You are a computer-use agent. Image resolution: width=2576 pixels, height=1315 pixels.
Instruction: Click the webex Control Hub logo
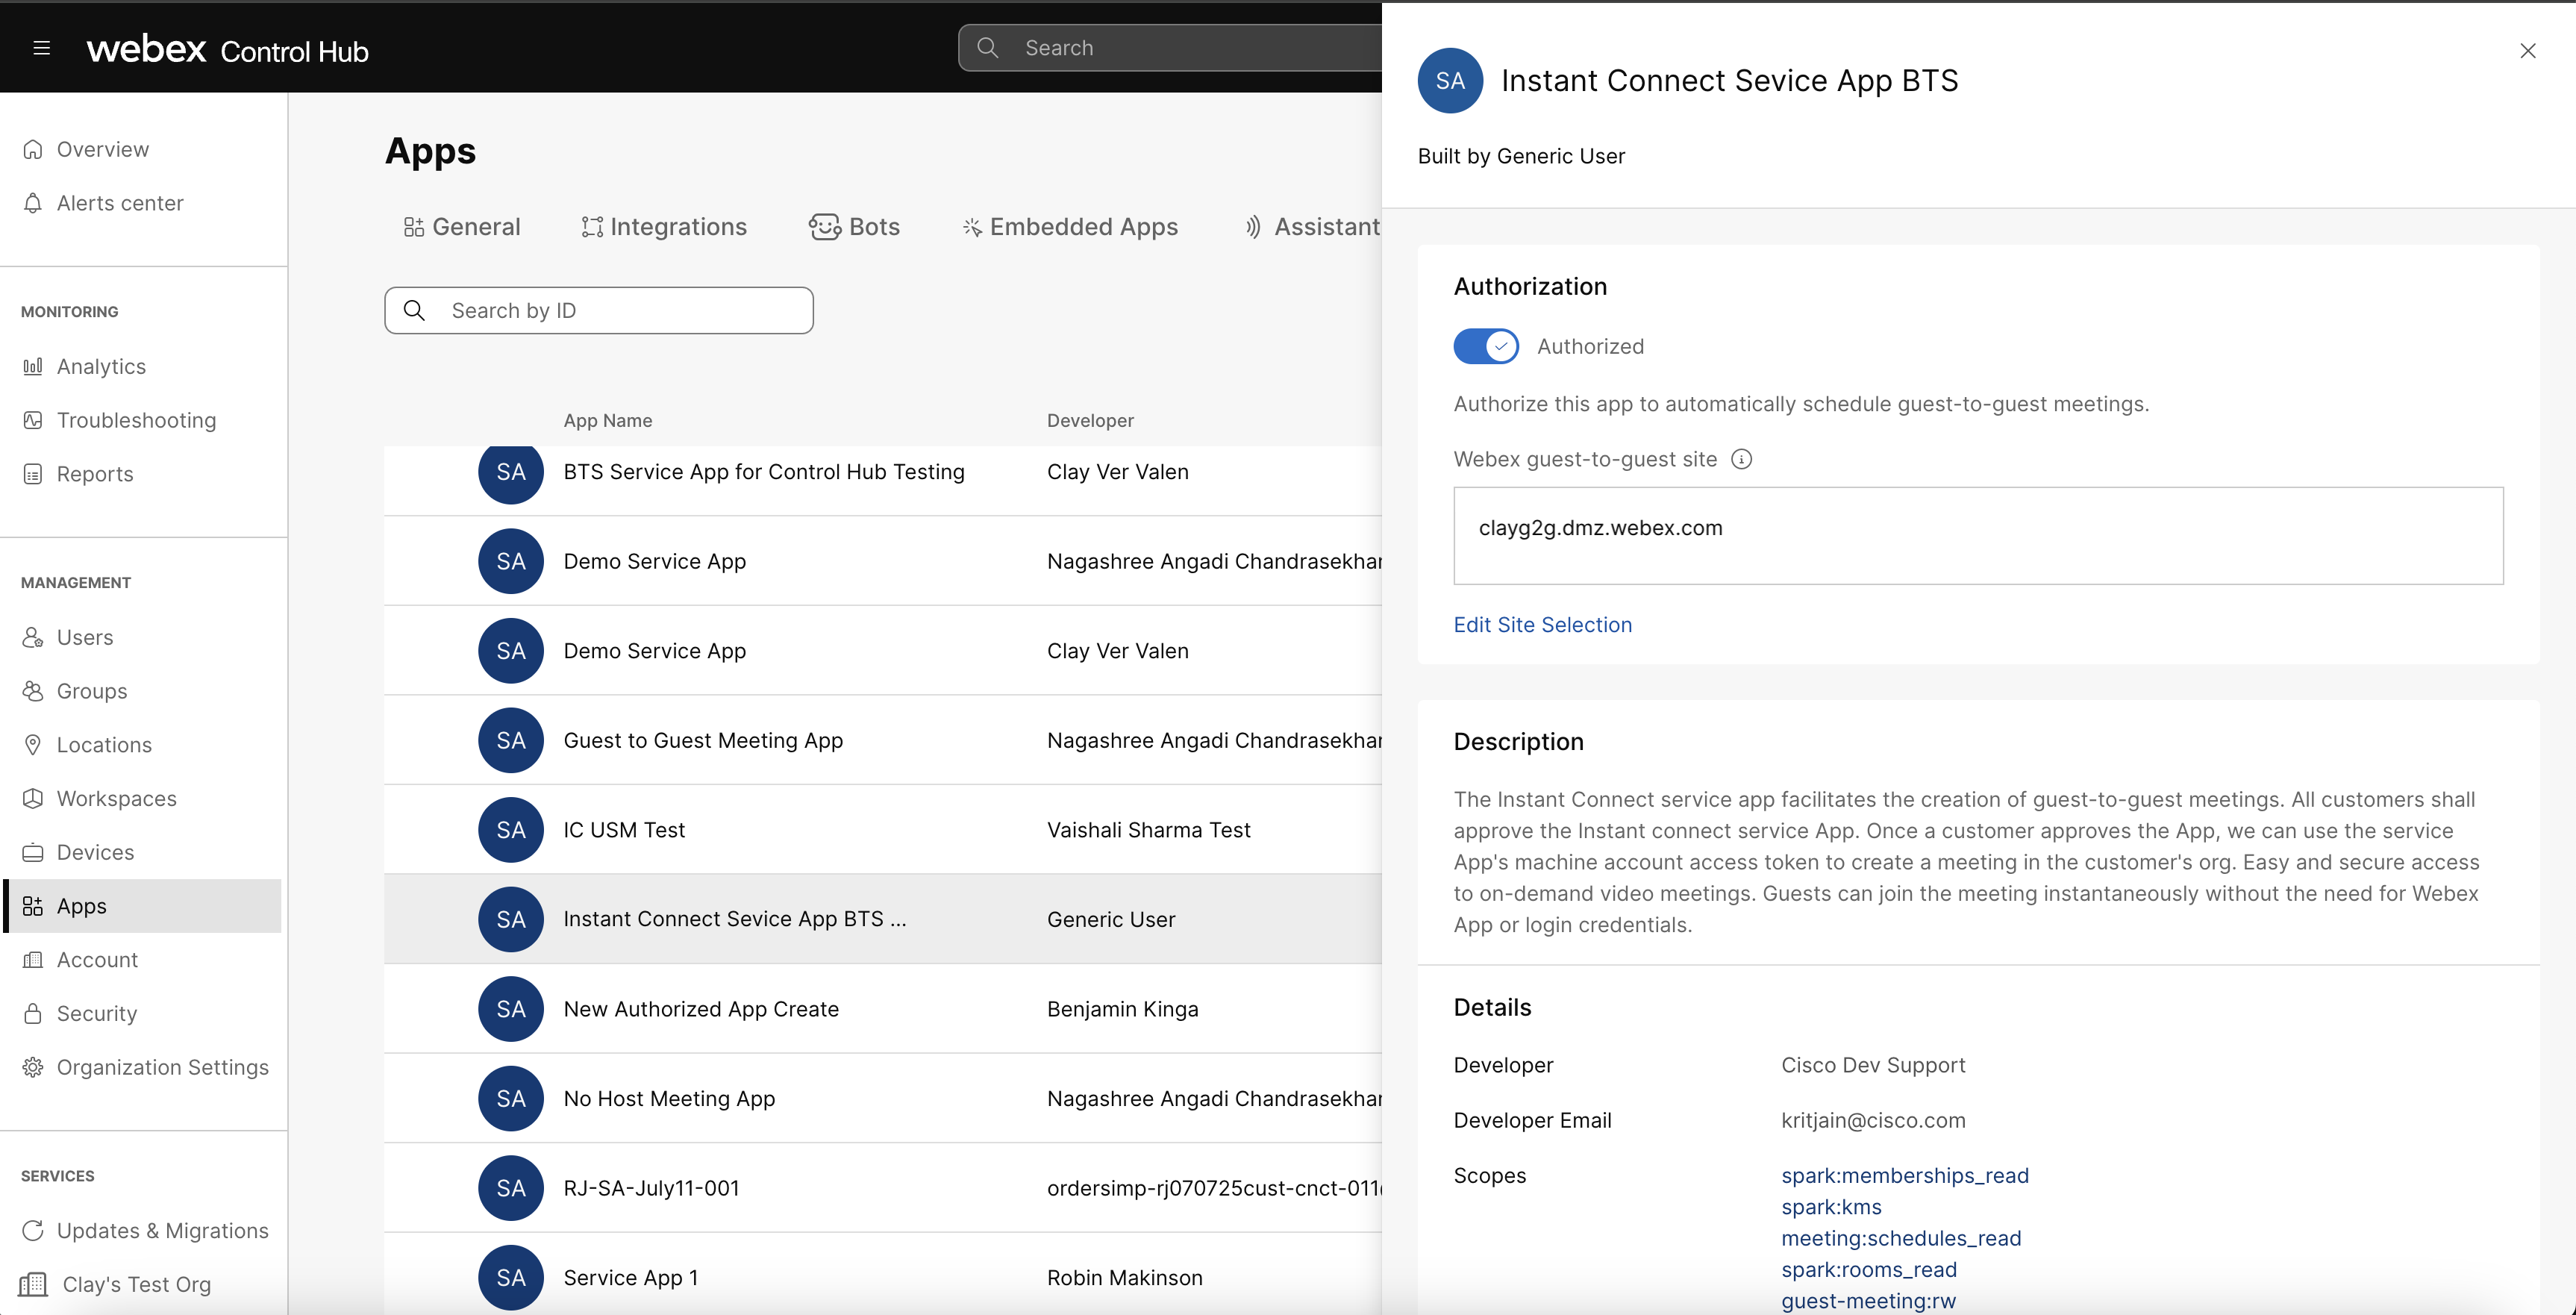click(227, 49)
